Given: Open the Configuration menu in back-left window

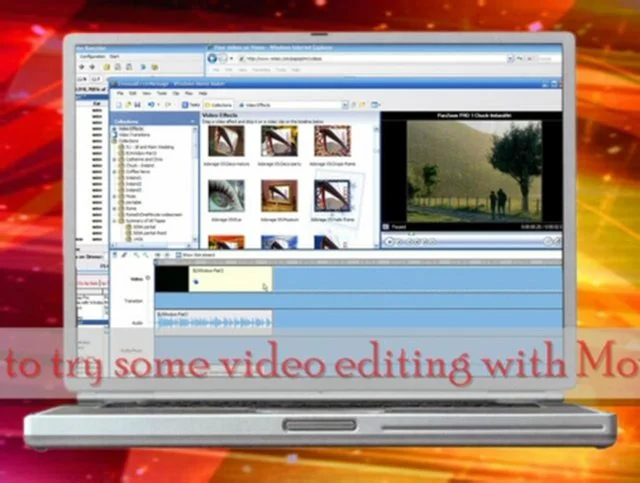Looking at the screenshot, I should 92,56.
